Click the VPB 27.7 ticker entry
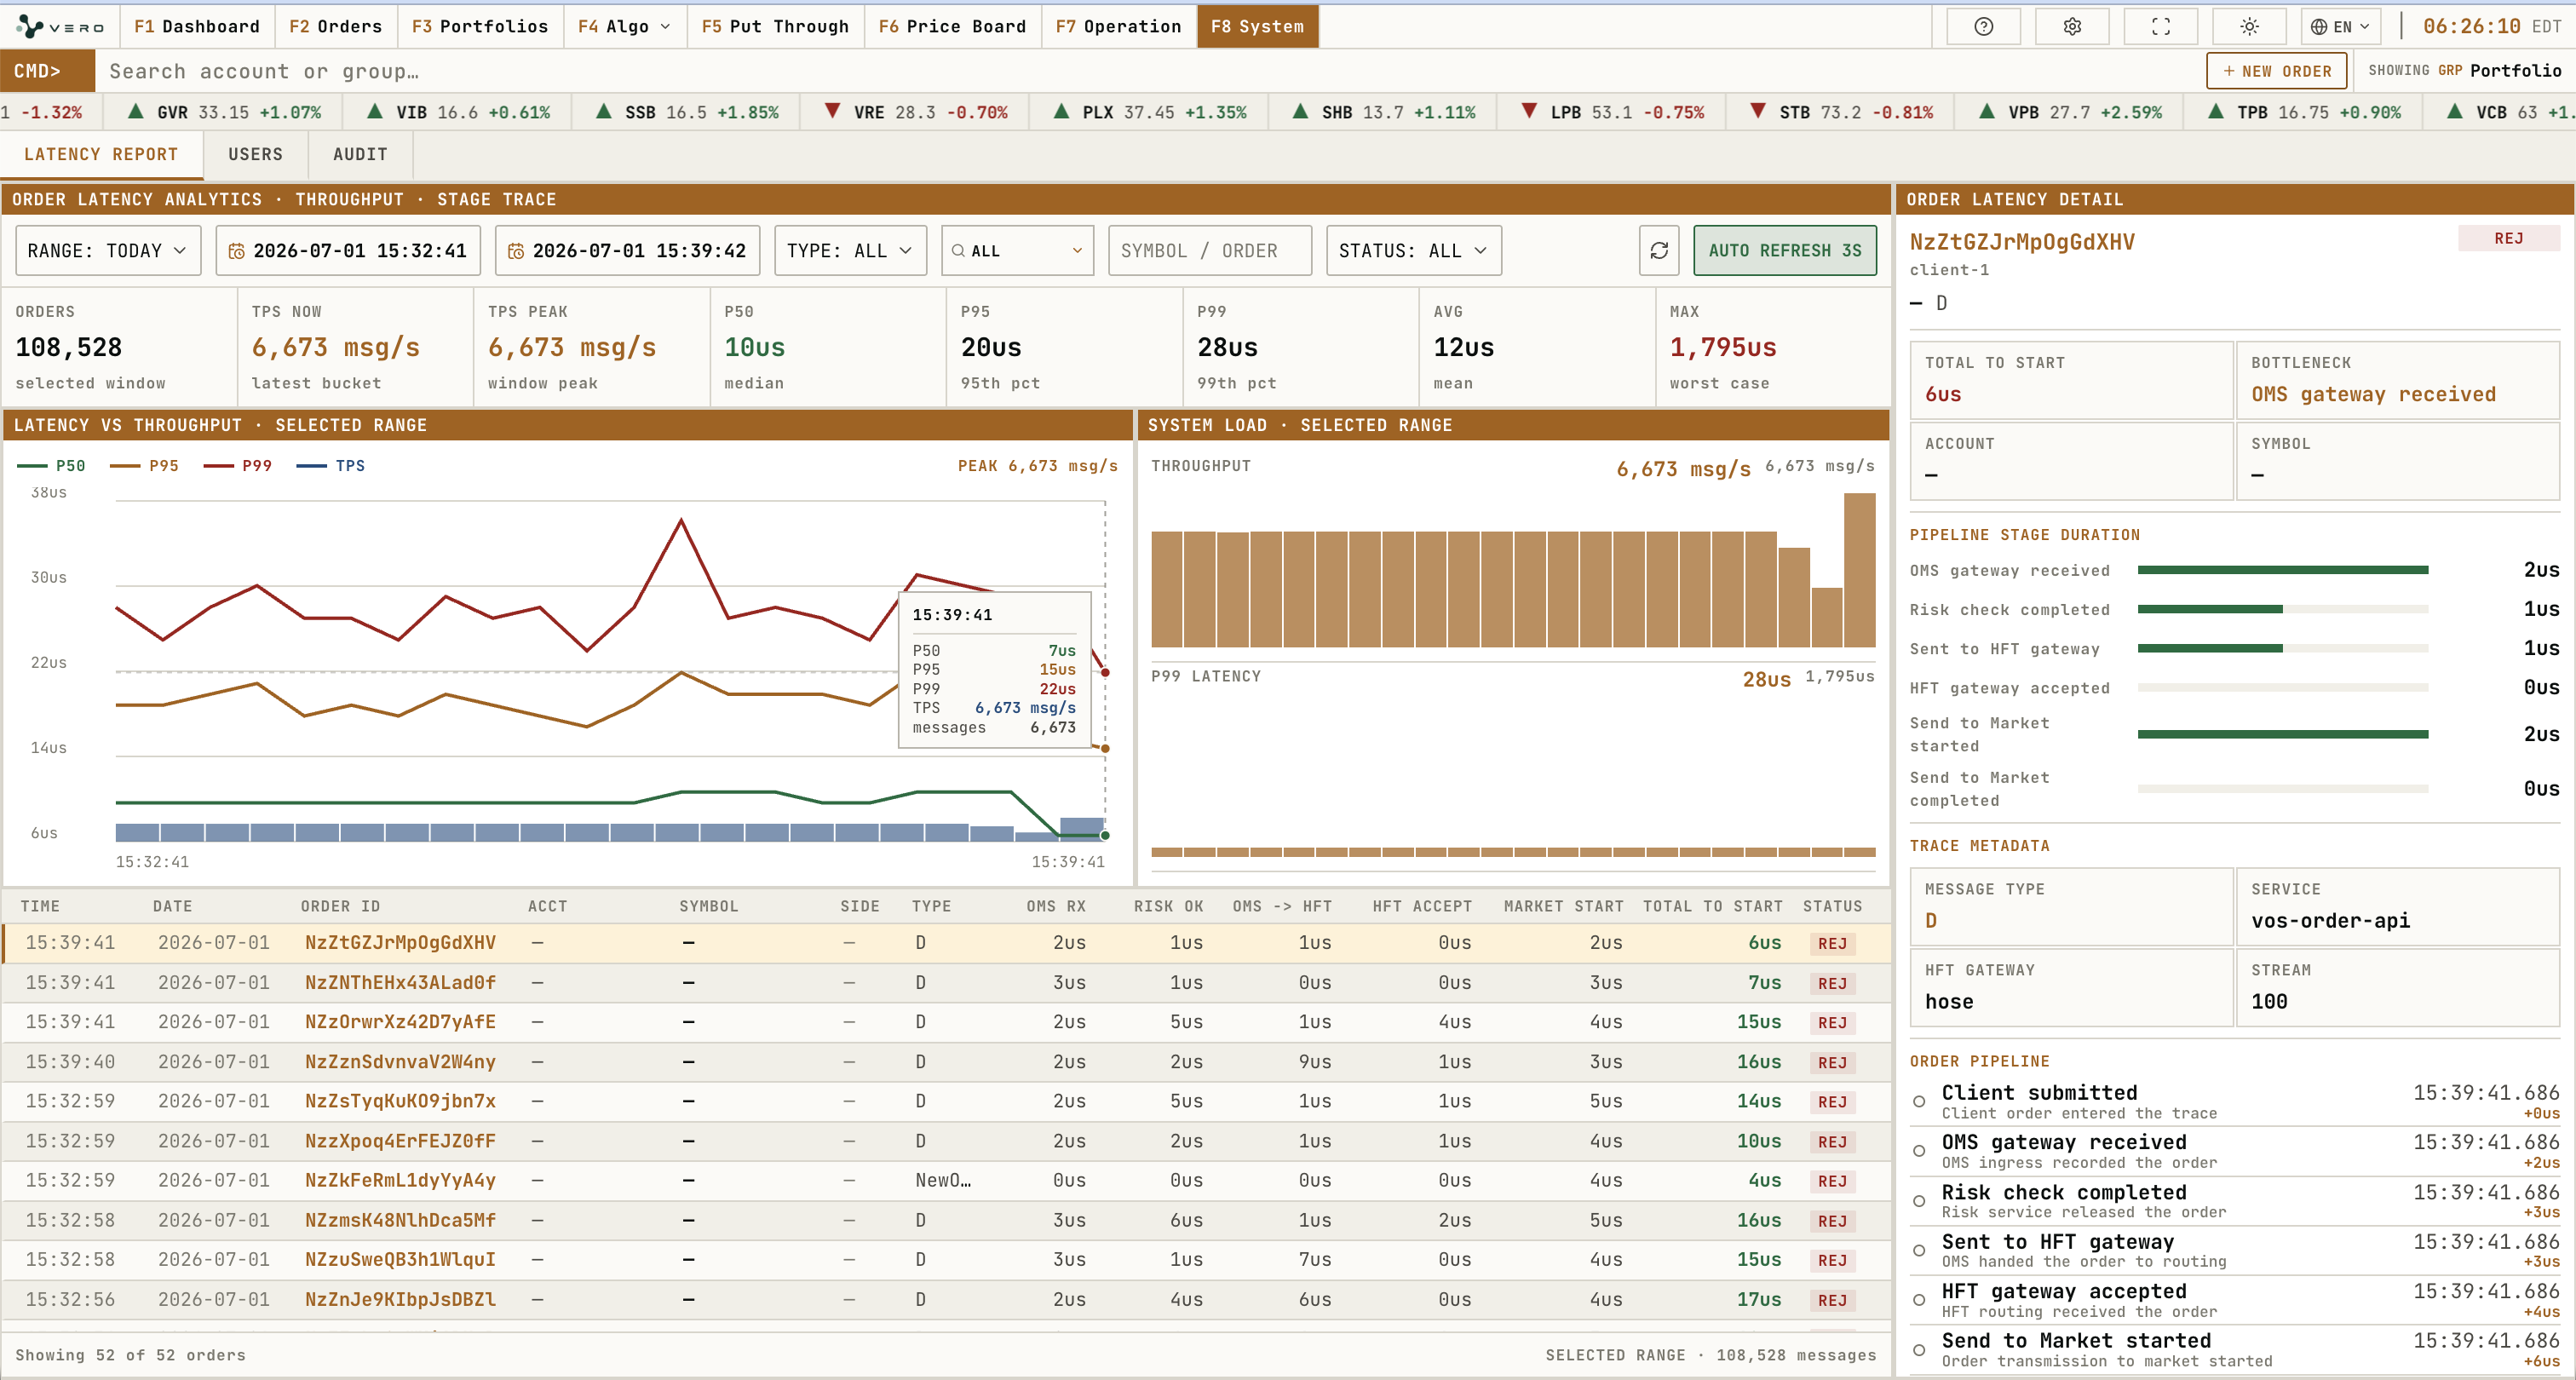Image resolution: width=2576 pixels, height=1380 pixels. click(2070, 112)
